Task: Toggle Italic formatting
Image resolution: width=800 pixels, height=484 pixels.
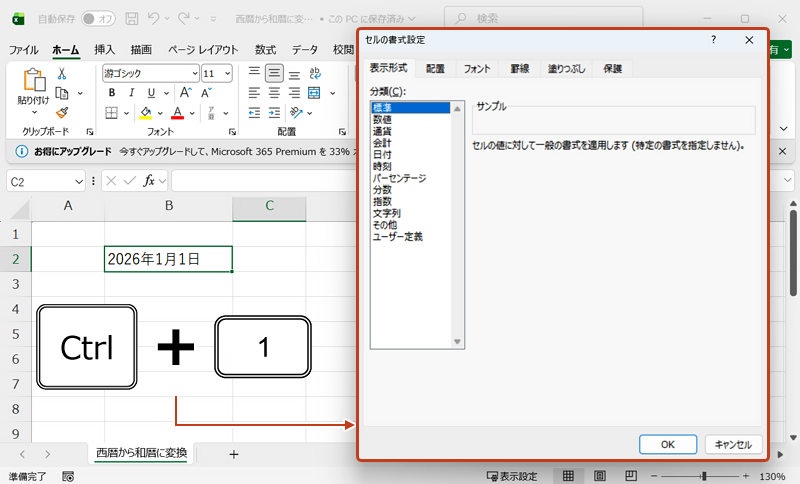Action: pyautogui.click(x=131, y=93)
